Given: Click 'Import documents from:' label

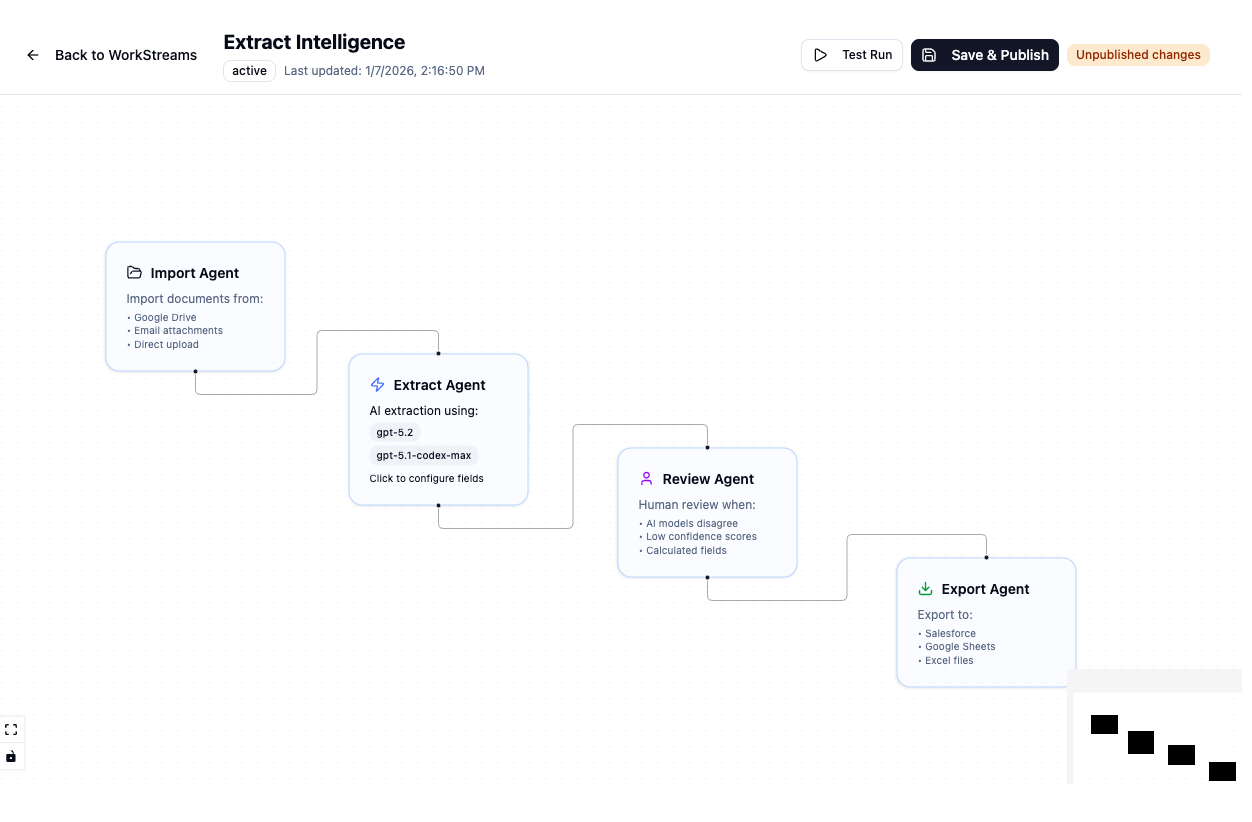Looking at the screenshot, I should pyautogui.click(x=195, y=298).
